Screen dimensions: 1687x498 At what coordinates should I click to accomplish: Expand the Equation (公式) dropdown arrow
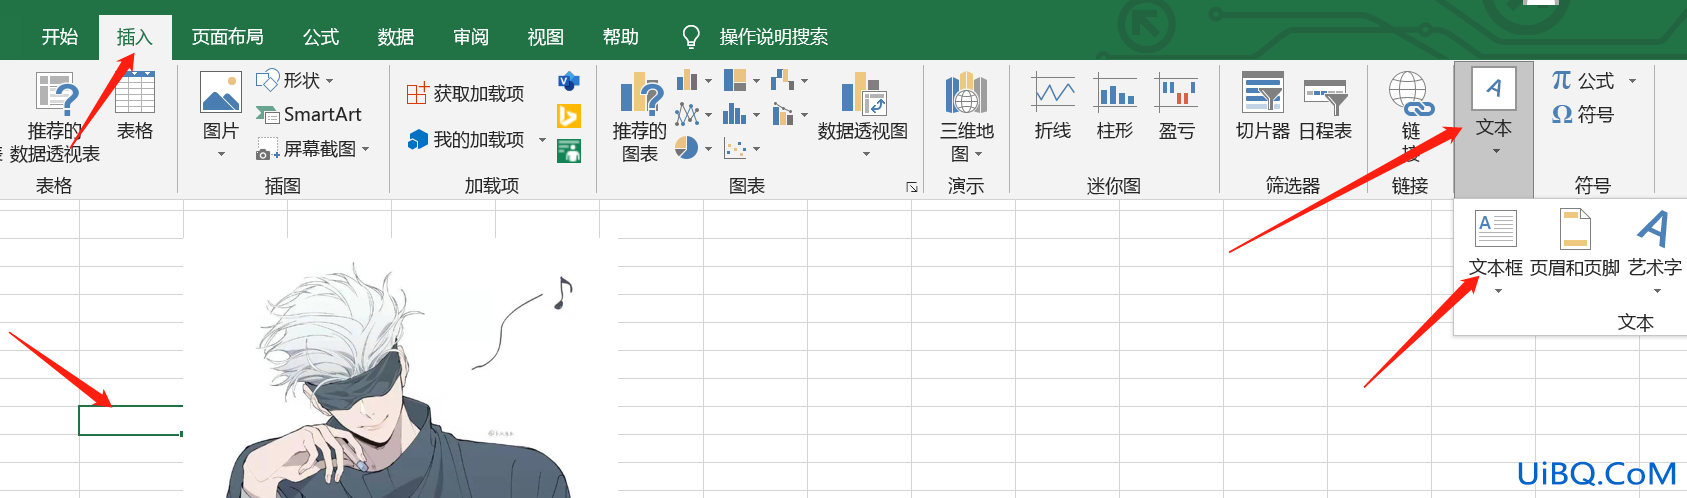pyautogui.click(x=1633, y=81)
